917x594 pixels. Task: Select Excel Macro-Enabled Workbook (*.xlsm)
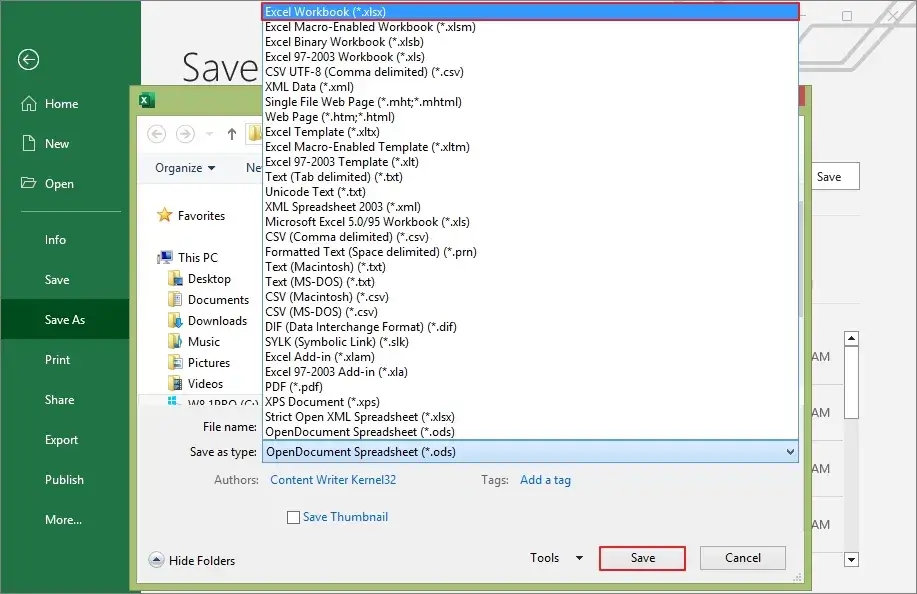click(530, 27)
